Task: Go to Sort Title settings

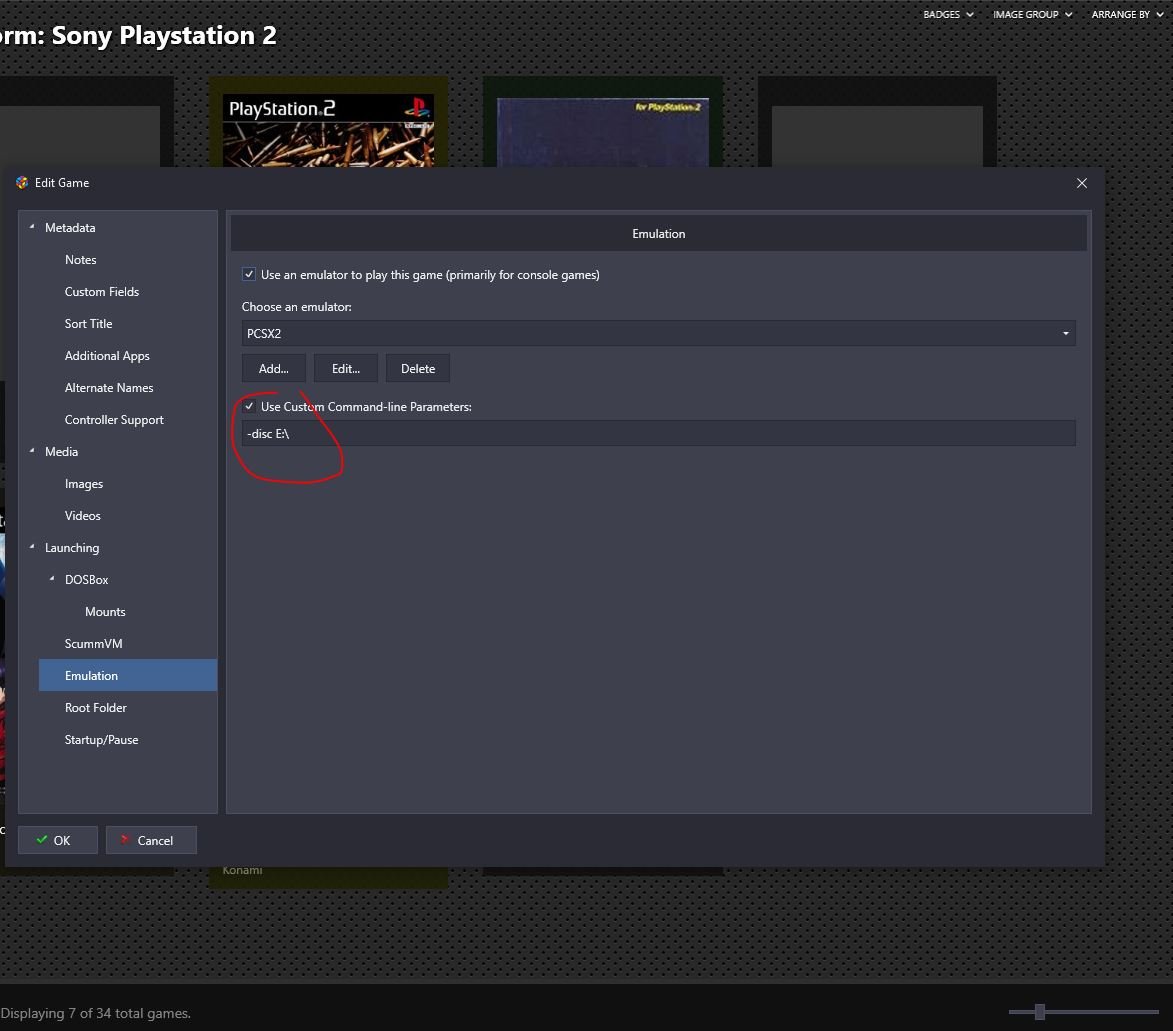Action: pos(88,324)
